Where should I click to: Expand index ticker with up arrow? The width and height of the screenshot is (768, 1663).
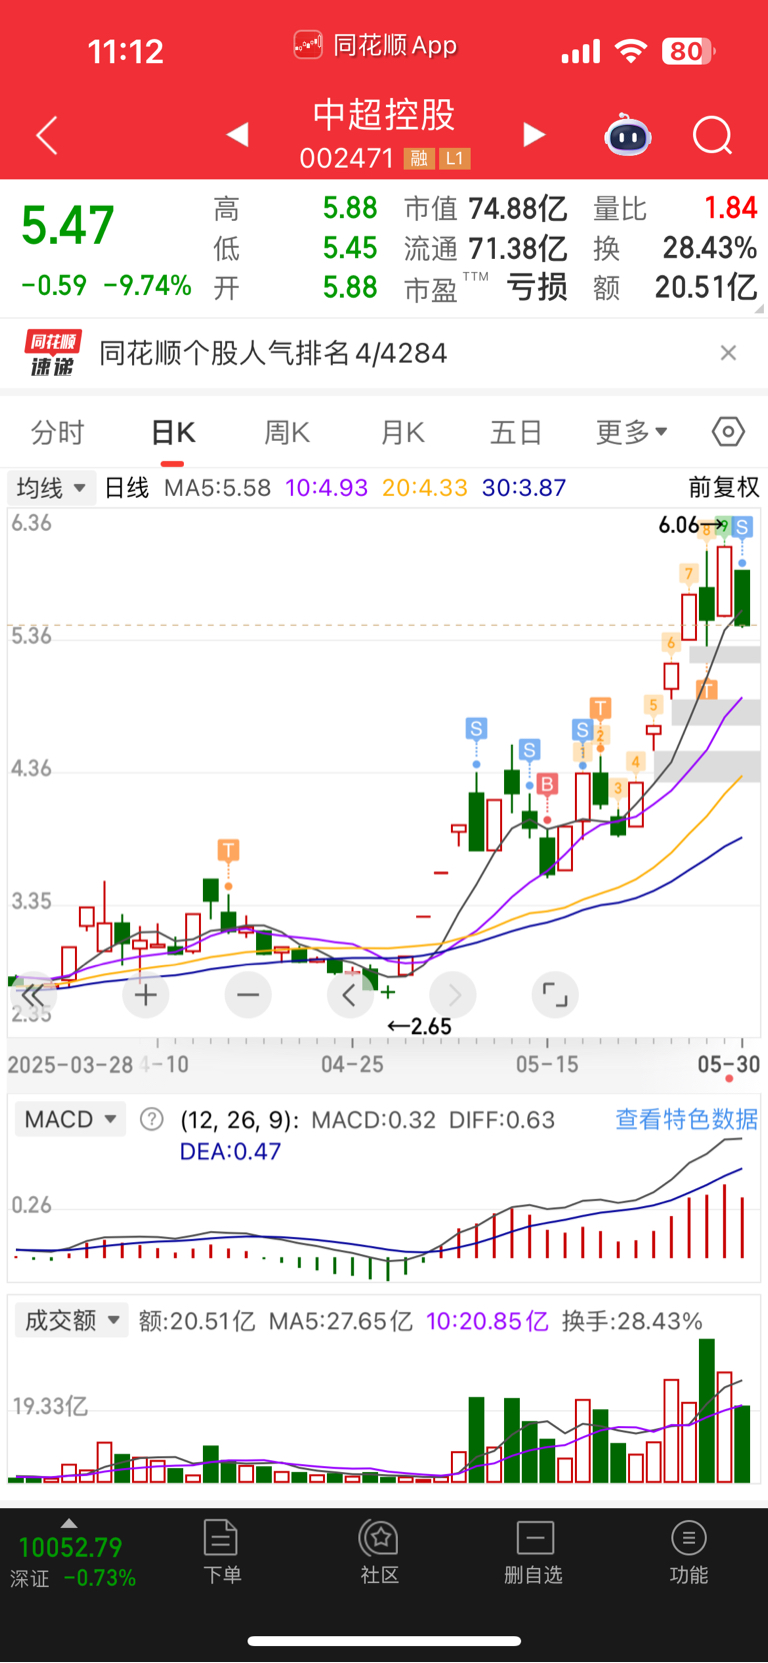click(69, 1523)
